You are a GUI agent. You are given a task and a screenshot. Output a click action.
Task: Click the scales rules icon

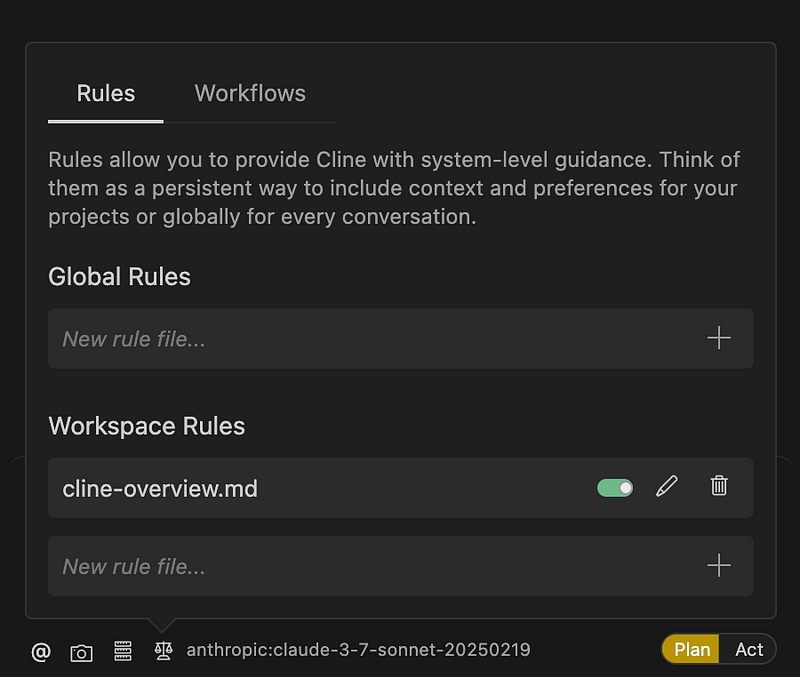(163, 650)
